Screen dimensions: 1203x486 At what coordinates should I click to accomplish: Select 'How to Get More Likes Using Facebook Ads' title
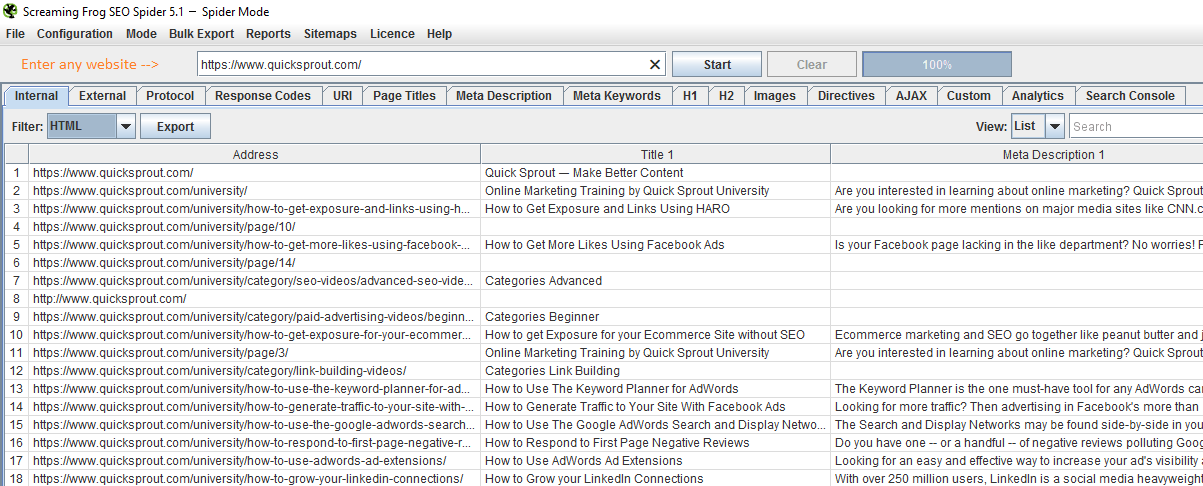(x=656, y=245)
